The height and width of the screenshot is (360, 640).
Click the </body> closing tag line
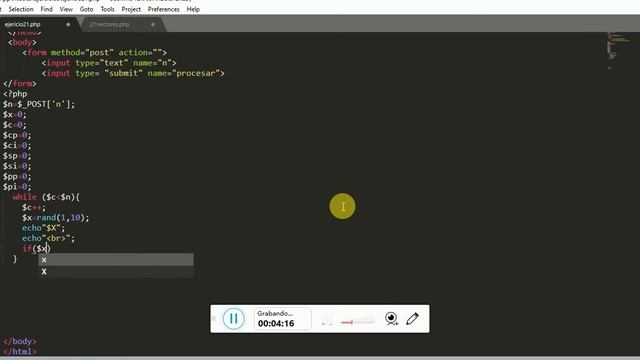20,341
